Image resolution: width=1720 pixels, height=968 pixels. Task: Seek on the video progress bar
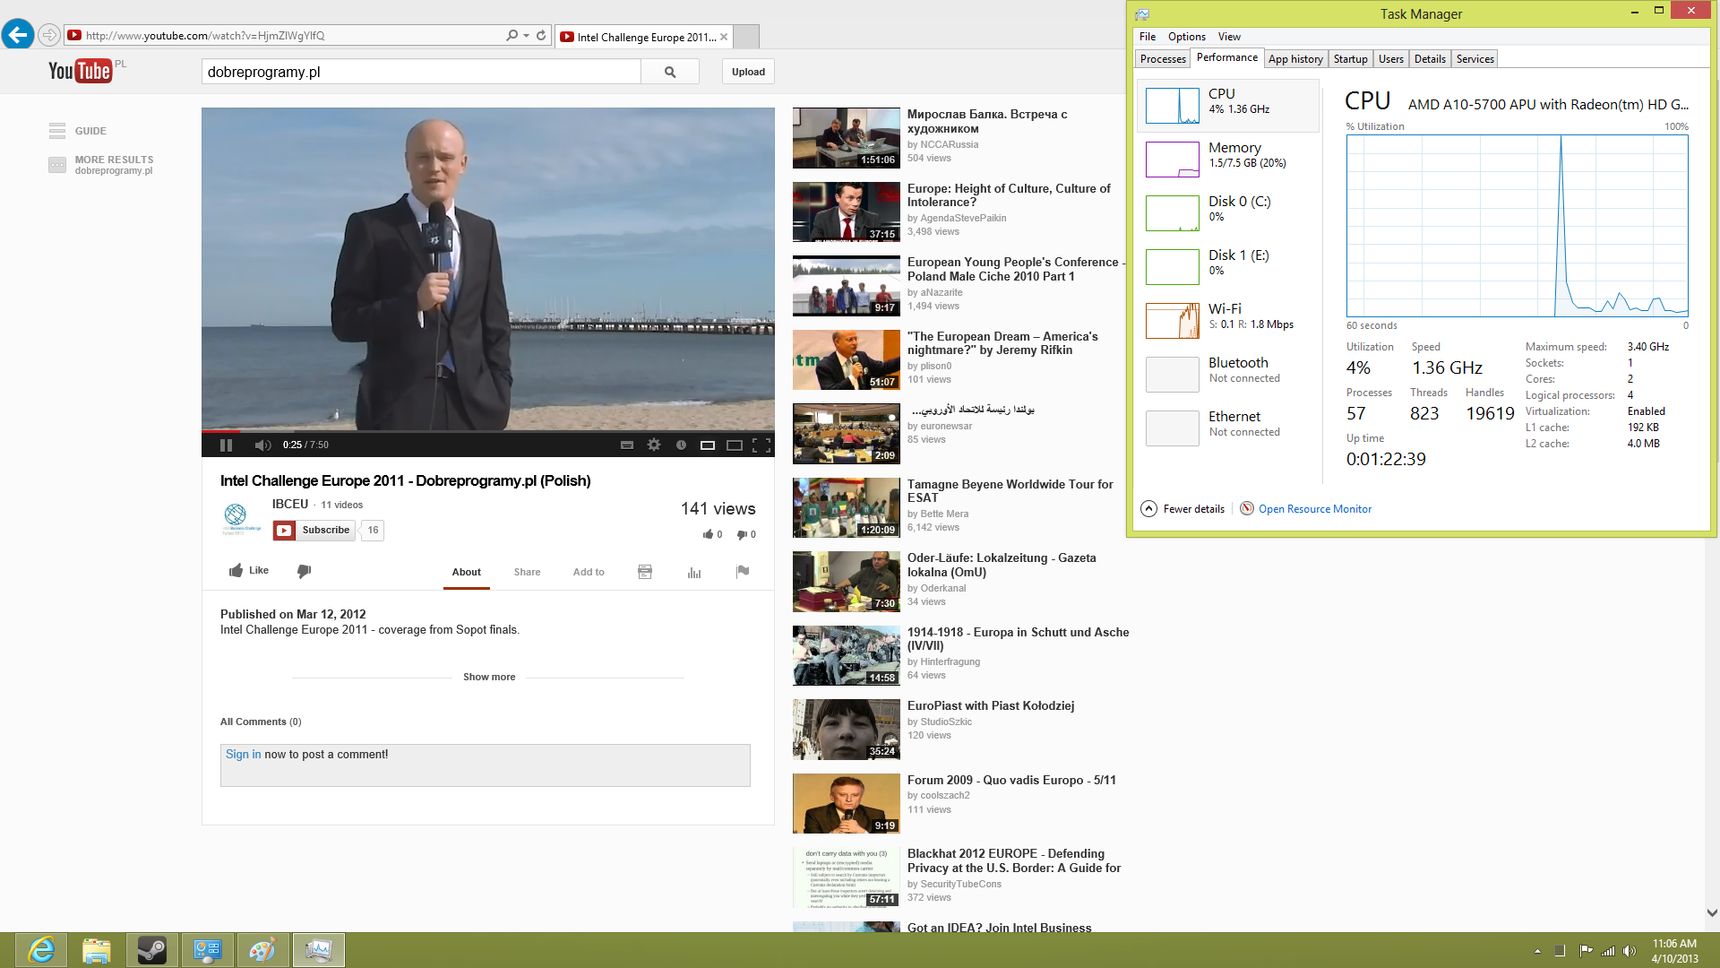coord(488,431)
